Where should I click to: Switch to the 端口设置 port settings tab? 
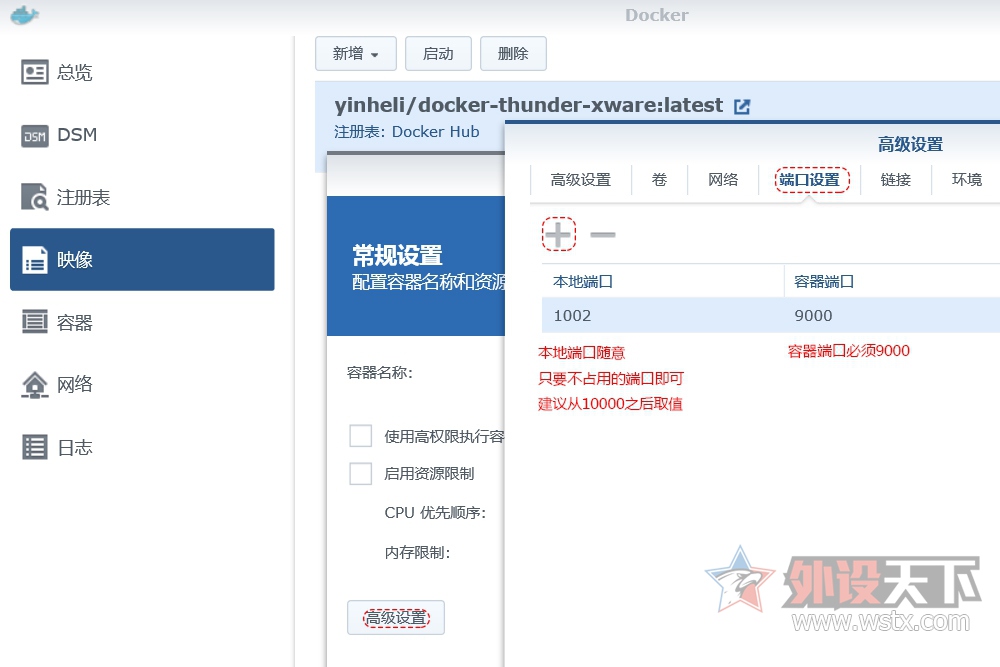coord(810,180)
